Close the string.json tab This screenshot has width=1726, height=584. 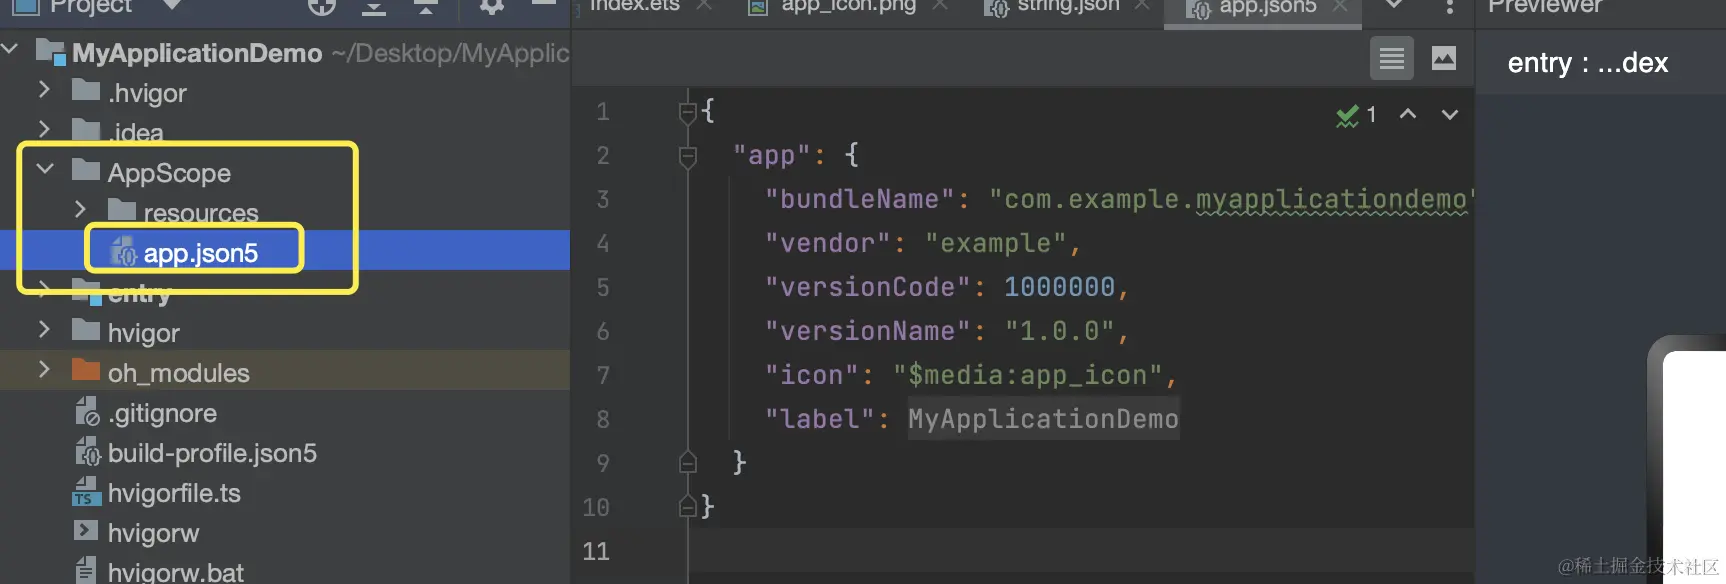click(x=1142, y=6)
